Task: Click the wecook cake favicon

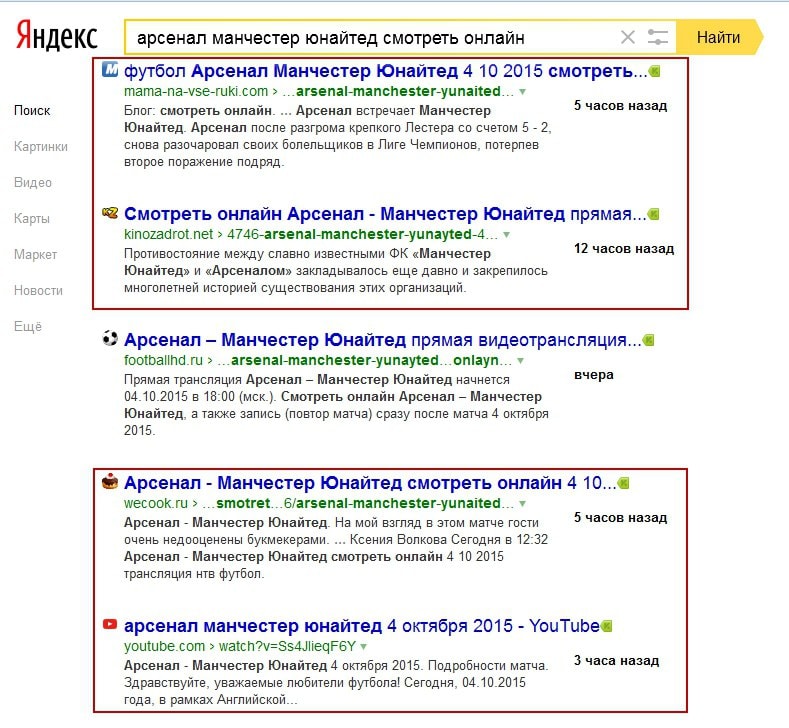Action: click(x=110, y=483)
